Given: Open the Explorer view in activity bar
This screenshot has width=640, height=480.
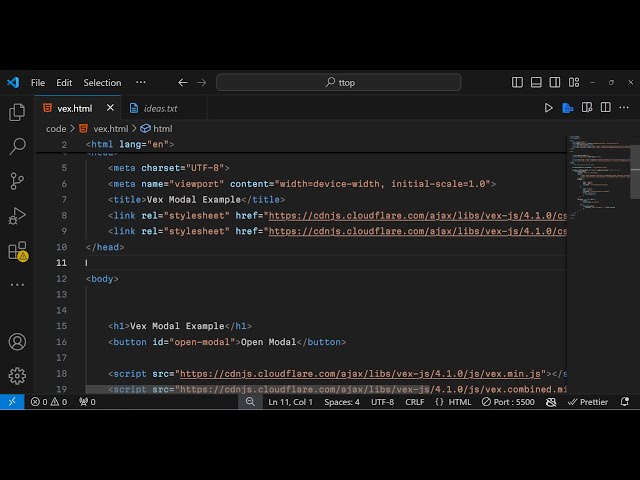Looking at the screenshot, I should click(17, 113).
